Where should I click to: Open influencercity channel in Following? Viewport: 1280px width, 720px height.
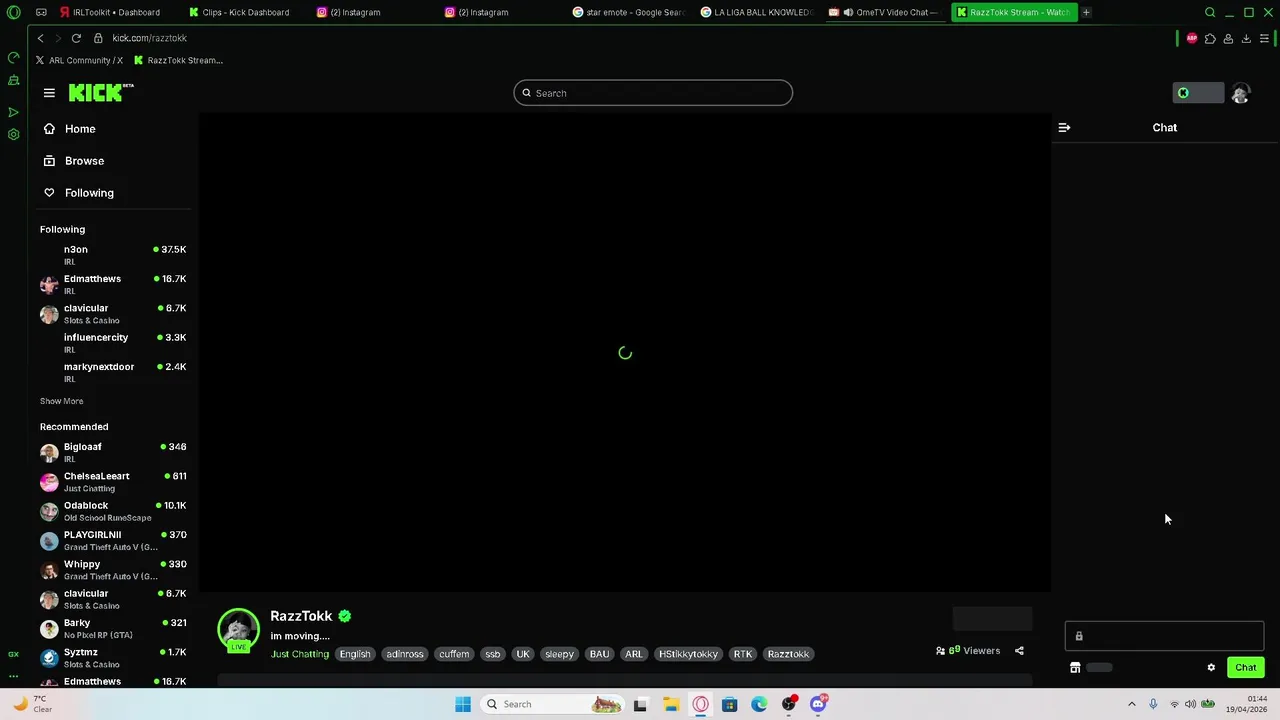113,343
